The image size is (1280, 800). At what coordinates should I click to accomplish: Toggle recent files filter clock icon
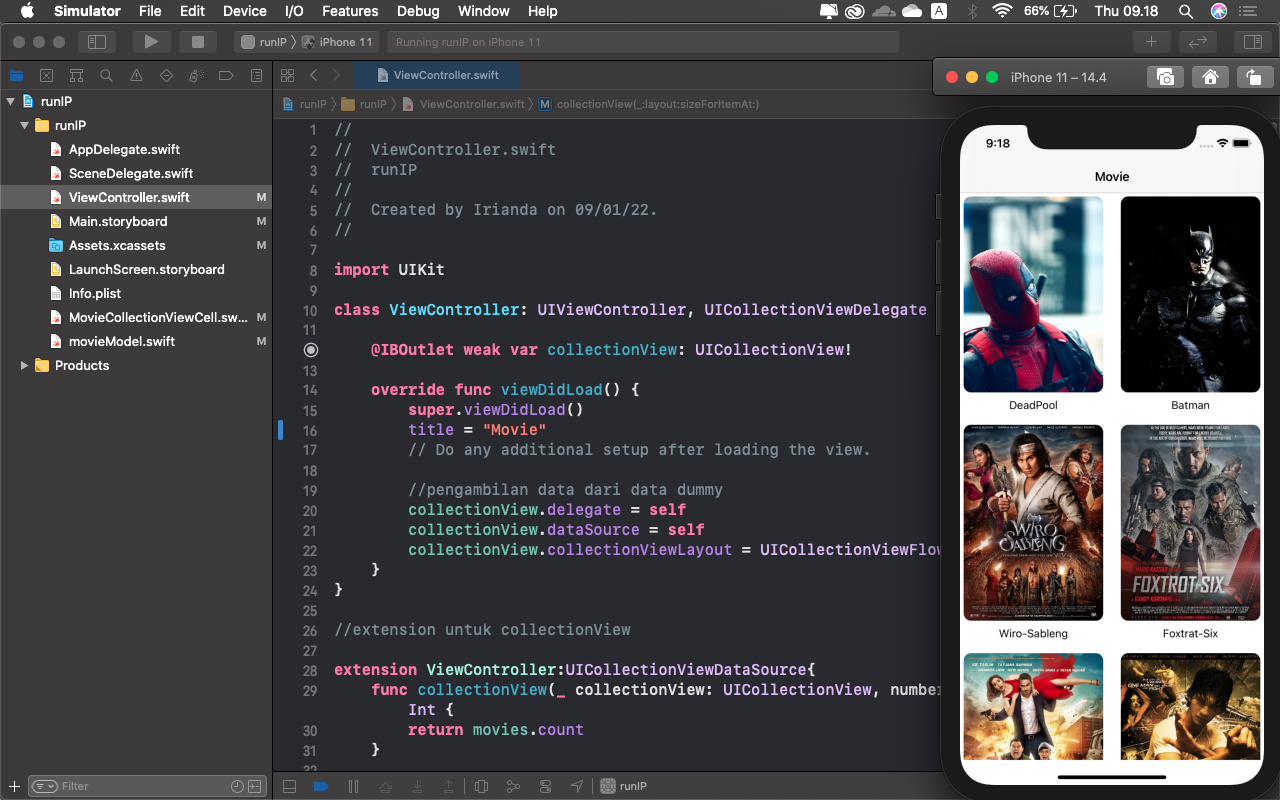237,786
